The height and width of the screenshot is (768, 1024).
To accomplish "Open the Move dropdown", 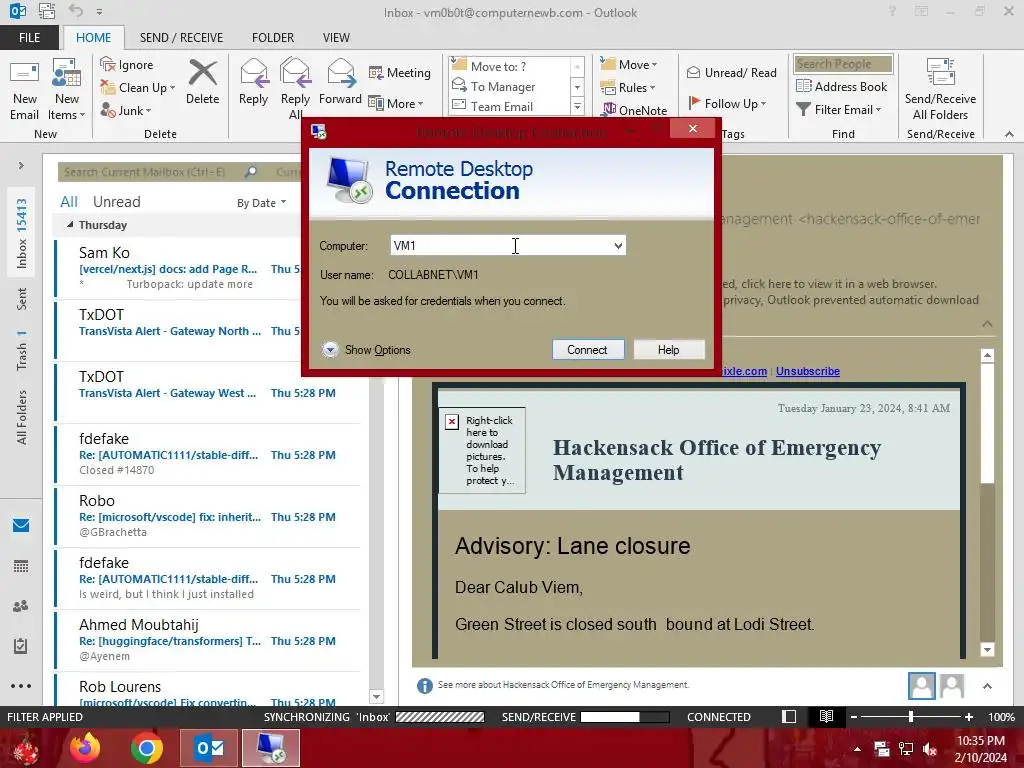I will (x=629, y=64).
